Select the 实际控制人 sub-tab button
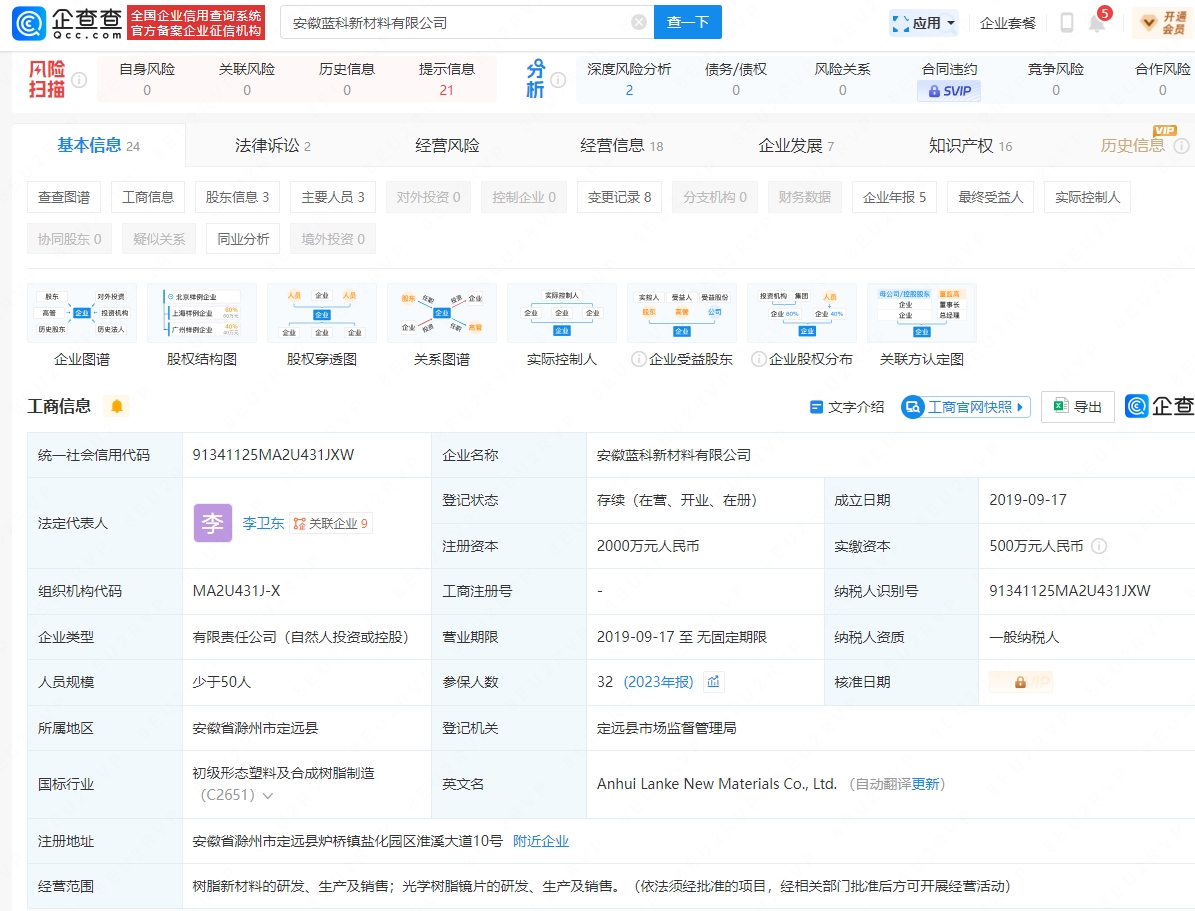 point(1088,197)
